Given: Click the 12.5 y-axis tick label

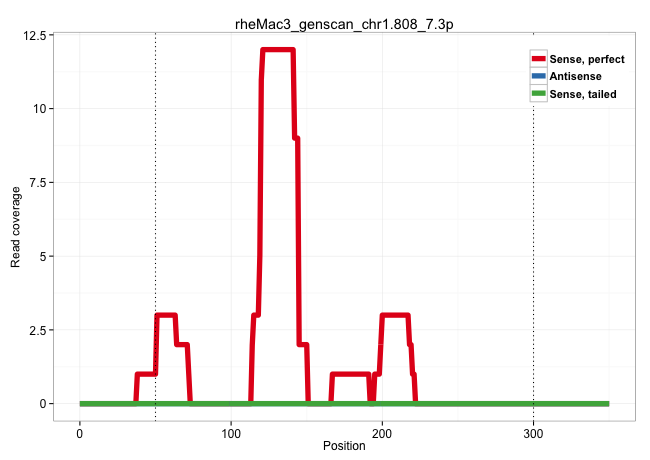Looking at the screenshot, I should (36, 35).
